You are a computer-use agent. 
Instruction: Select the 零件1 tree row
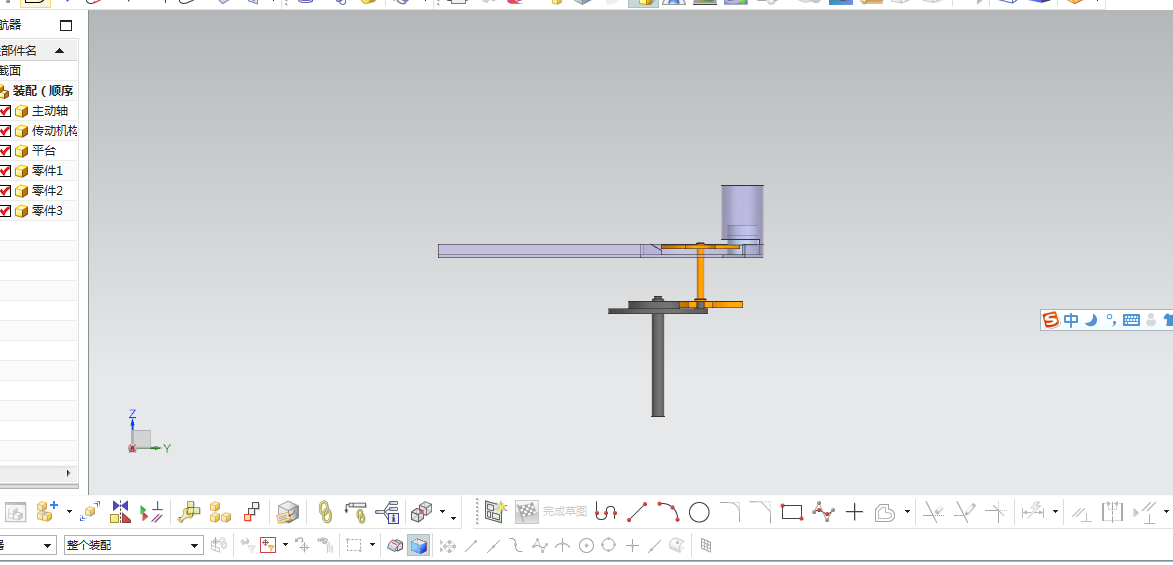pyautogui.click(x=39, y=171)
